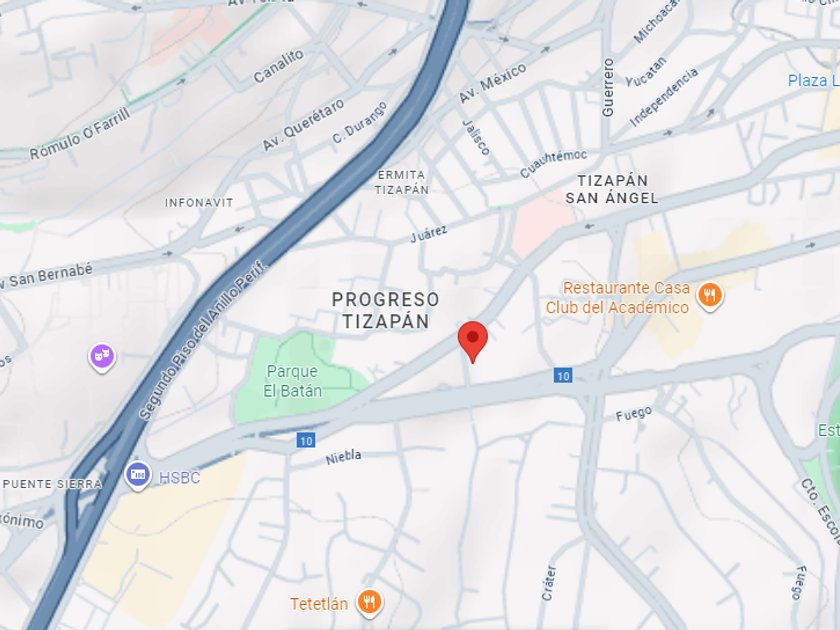840x630 pixels.
Task: Click the route 10 shield near Niebla
Action: tap(306, 440)
